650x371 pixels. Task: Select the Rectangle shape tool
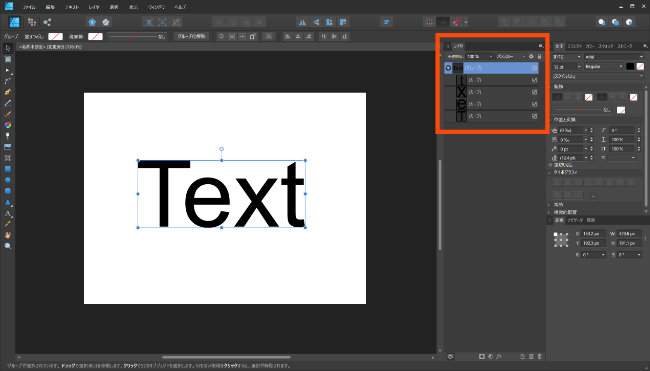7,169
